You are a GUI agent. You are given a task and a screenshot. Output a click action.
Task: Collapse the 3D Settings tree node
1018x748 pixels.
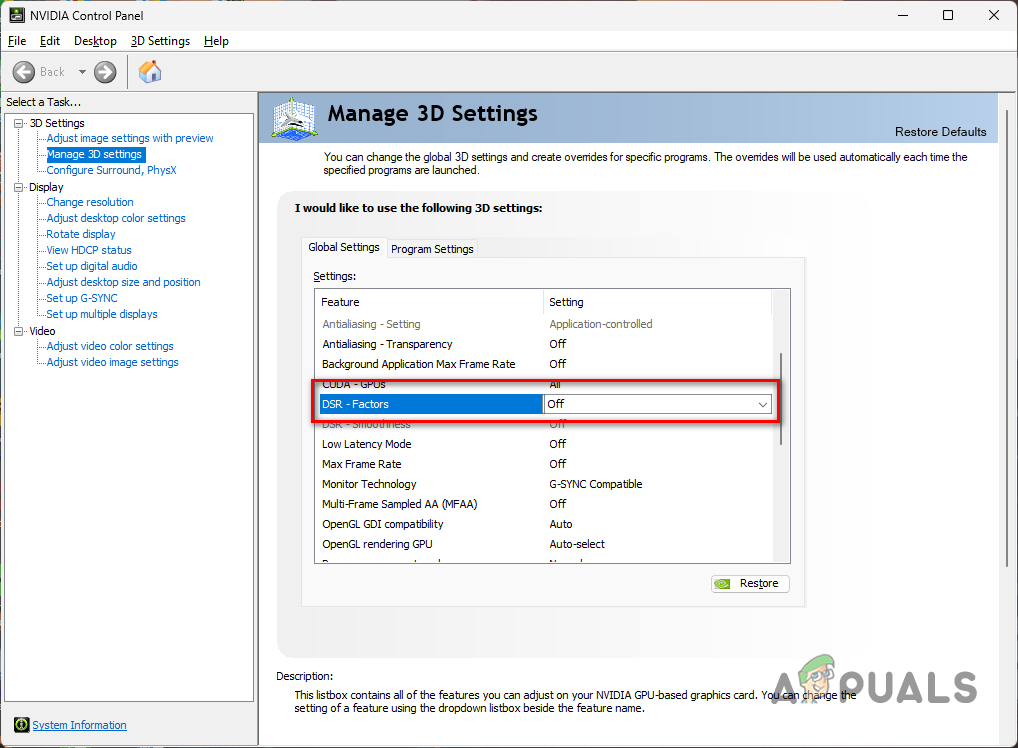click(19, 123)
